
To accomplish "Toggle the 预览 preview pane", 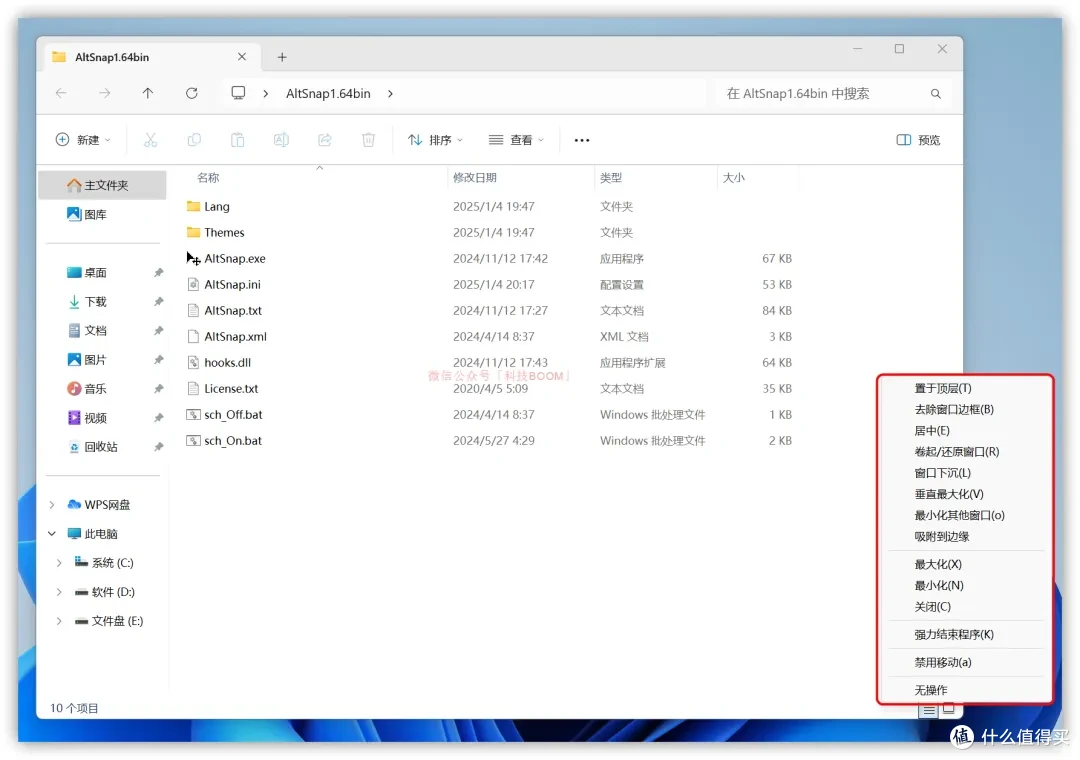I will click(918, 140).
